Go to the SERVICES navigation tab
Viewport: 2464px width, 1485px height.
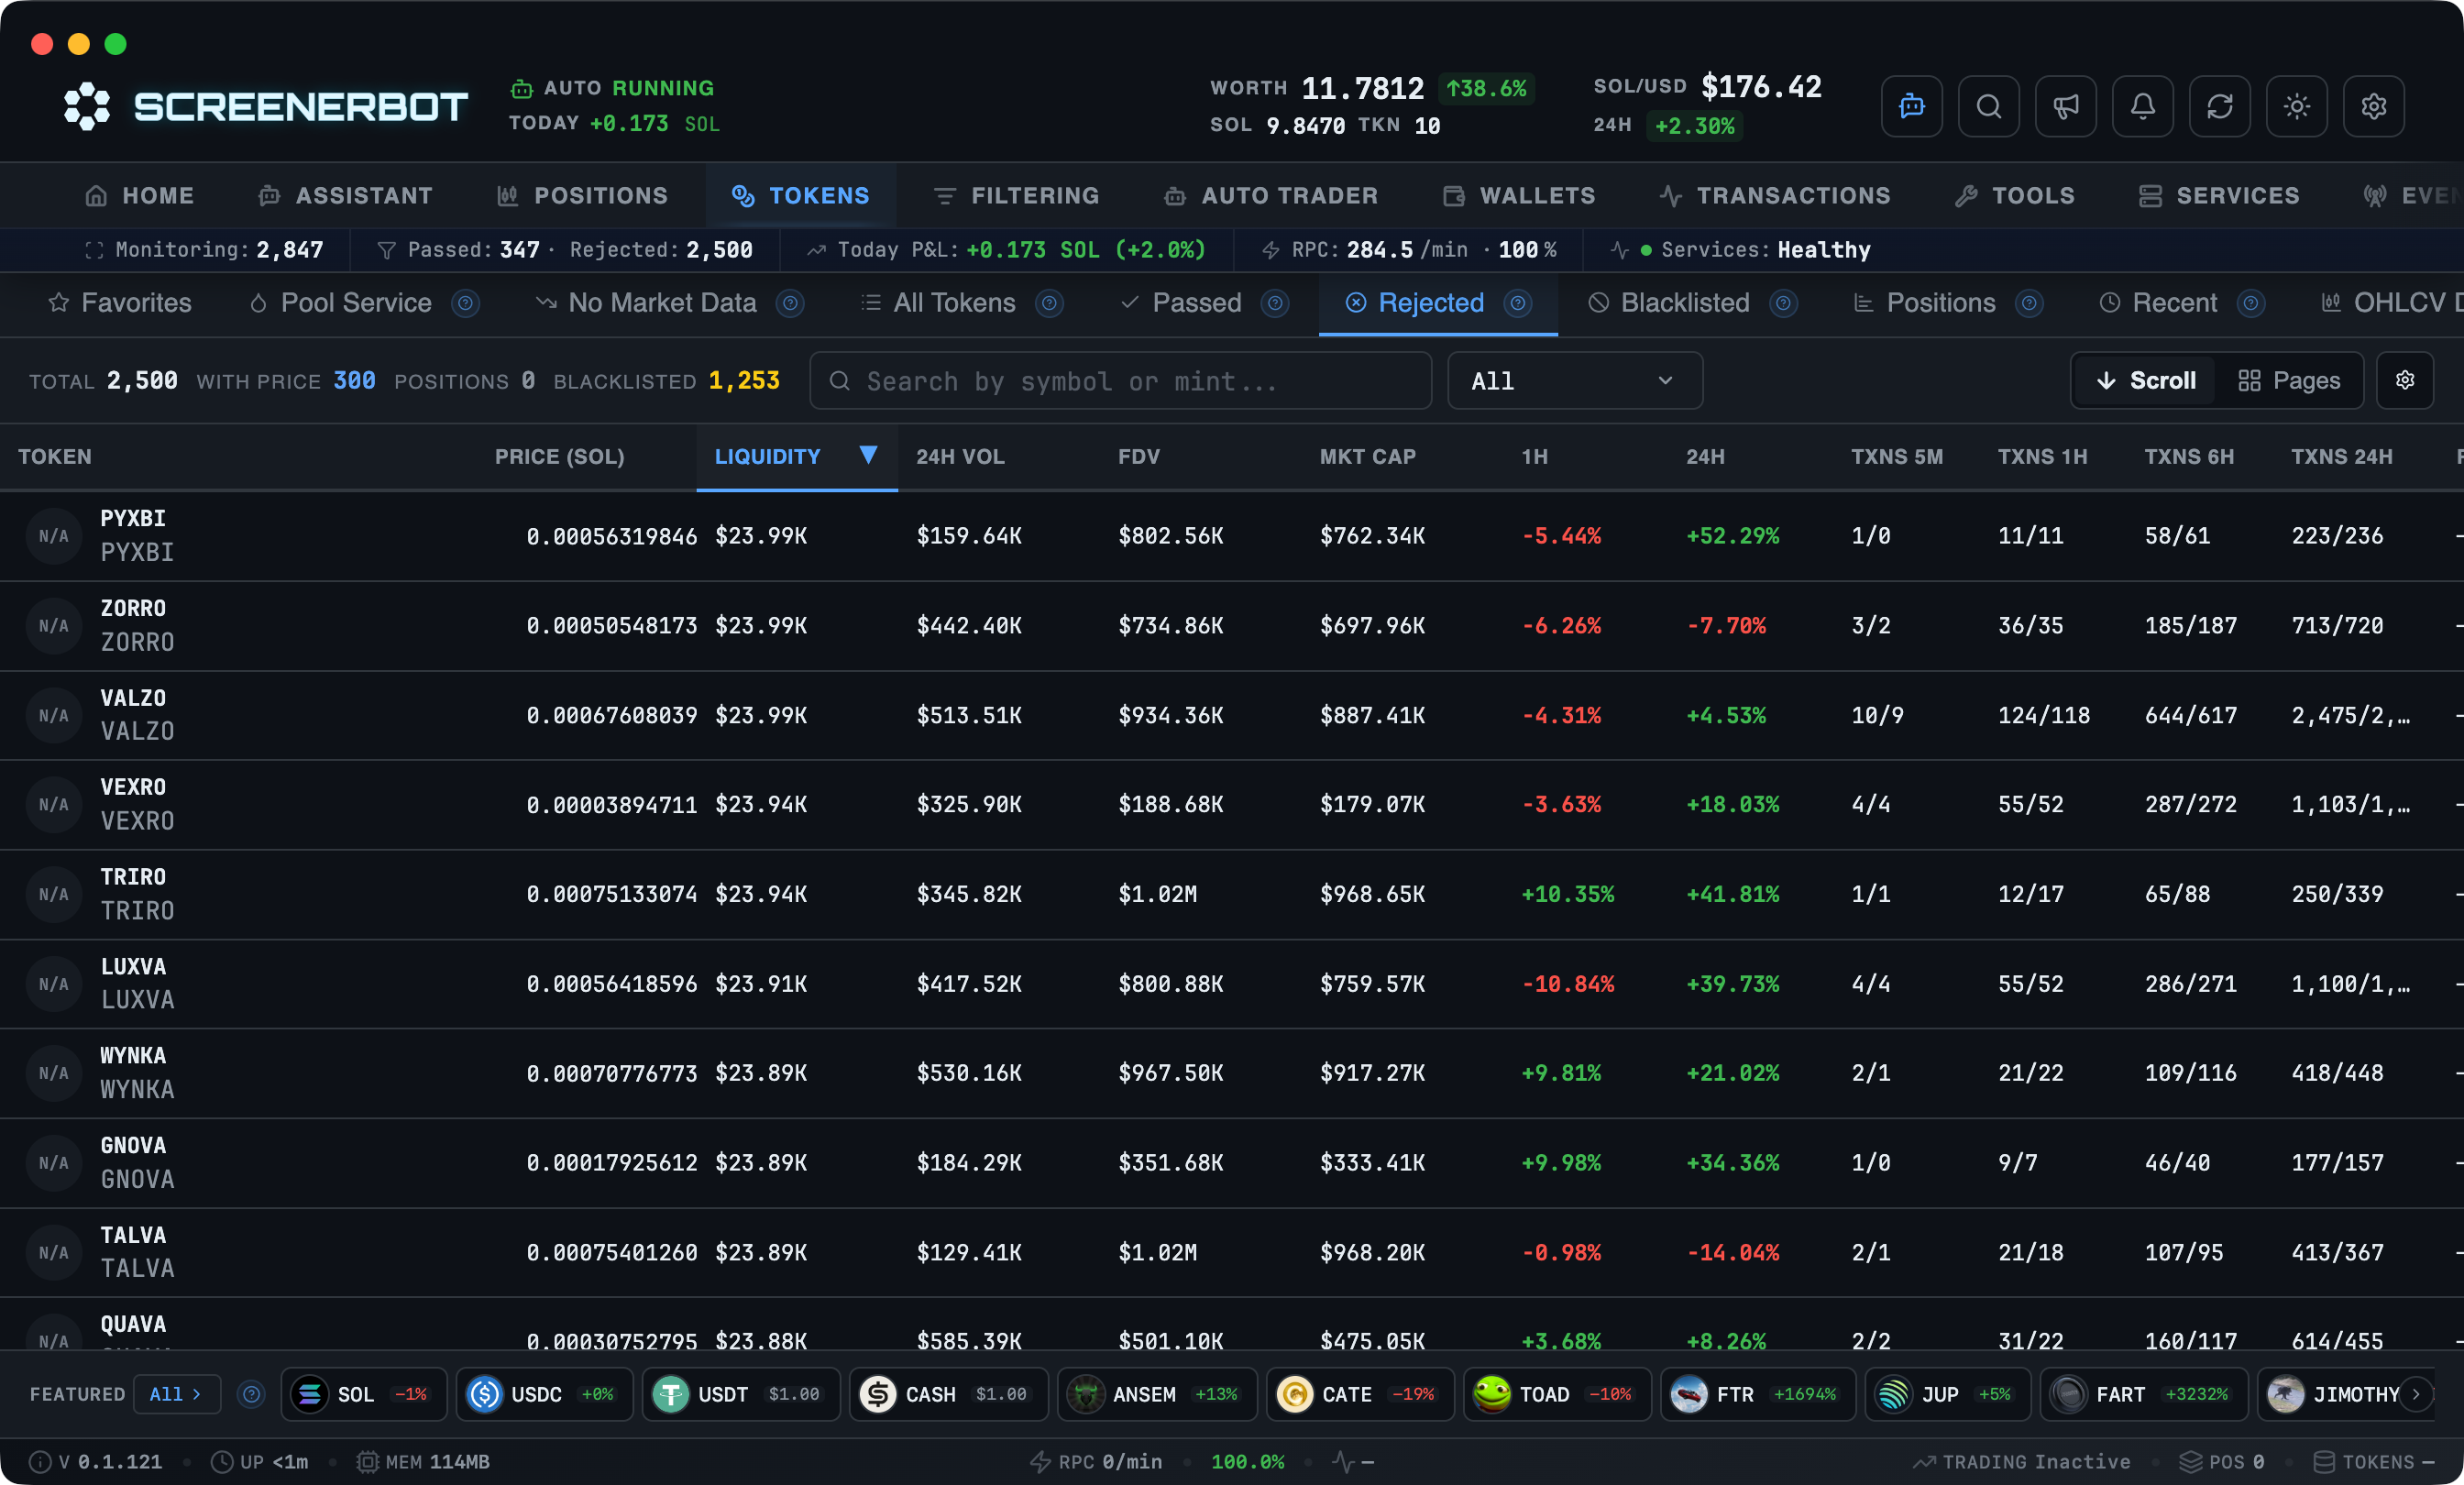coord(2219,196)
